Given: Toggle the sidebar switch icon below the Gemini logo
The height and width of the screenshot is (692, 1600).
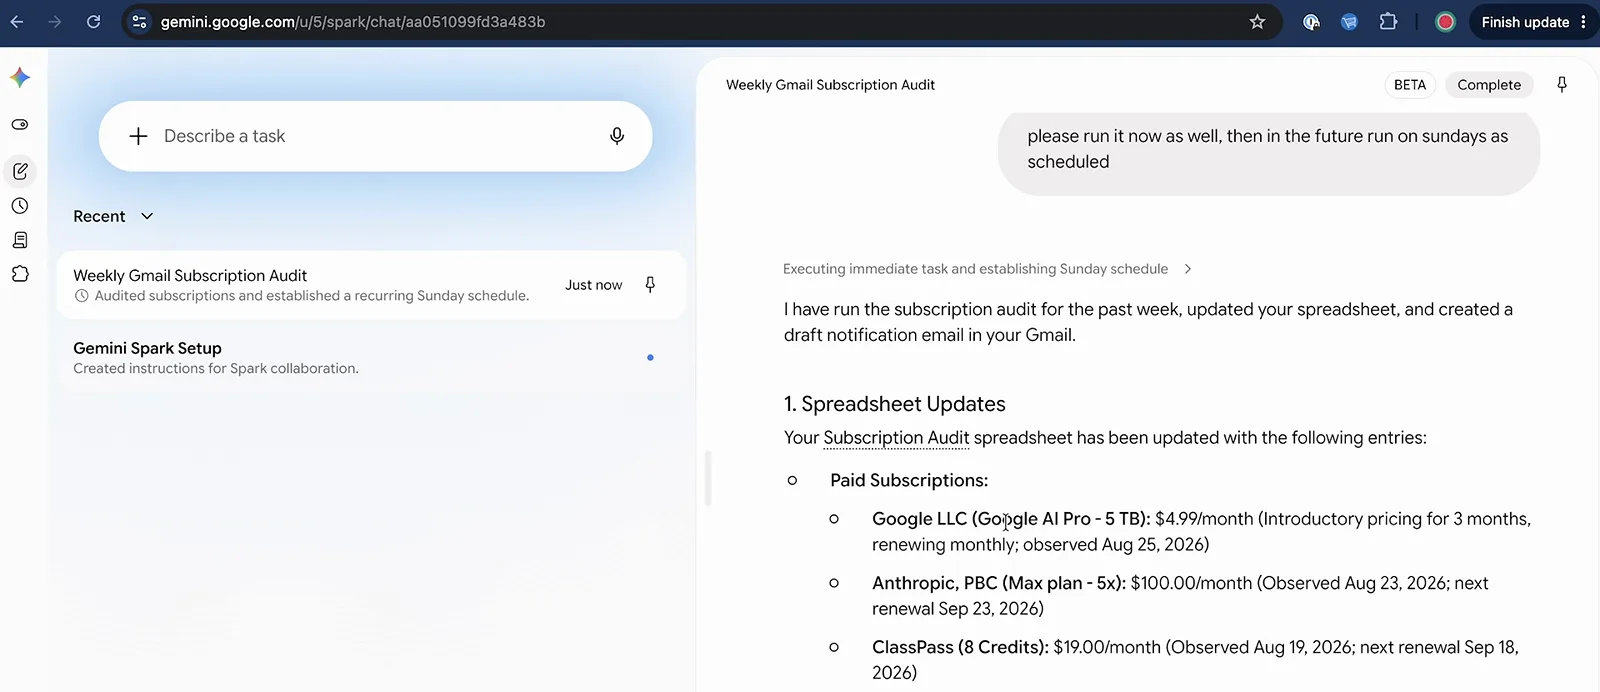Looking at the screenshot, I should point(20,125).
